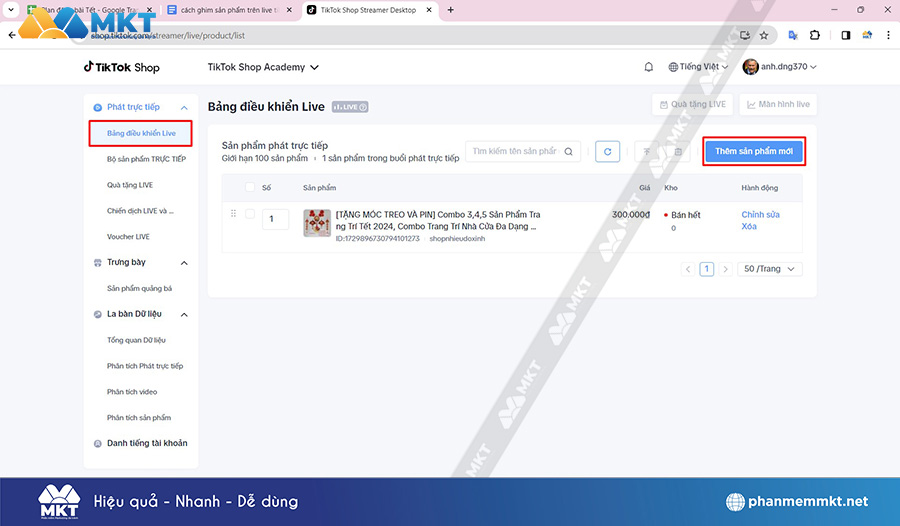Open Bộ sản phẩm TRỰC TIẾP
Viewport: 900px width, 526px height.
[146, 159]
